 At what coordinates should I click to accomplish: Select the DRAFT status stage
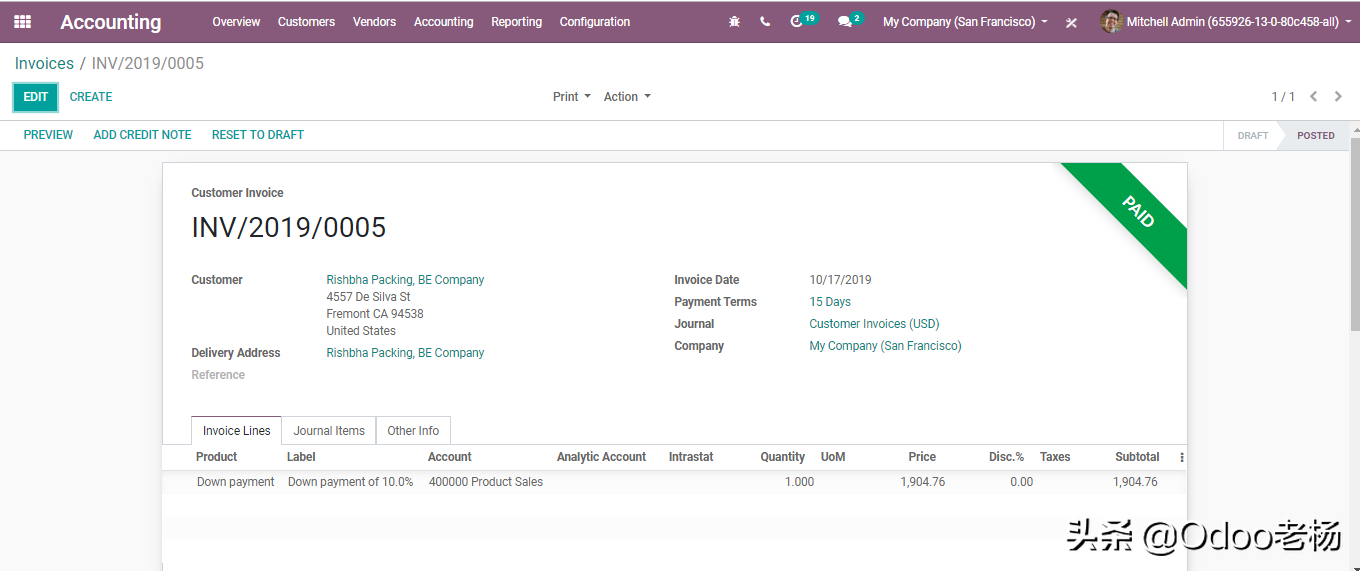1252,136
